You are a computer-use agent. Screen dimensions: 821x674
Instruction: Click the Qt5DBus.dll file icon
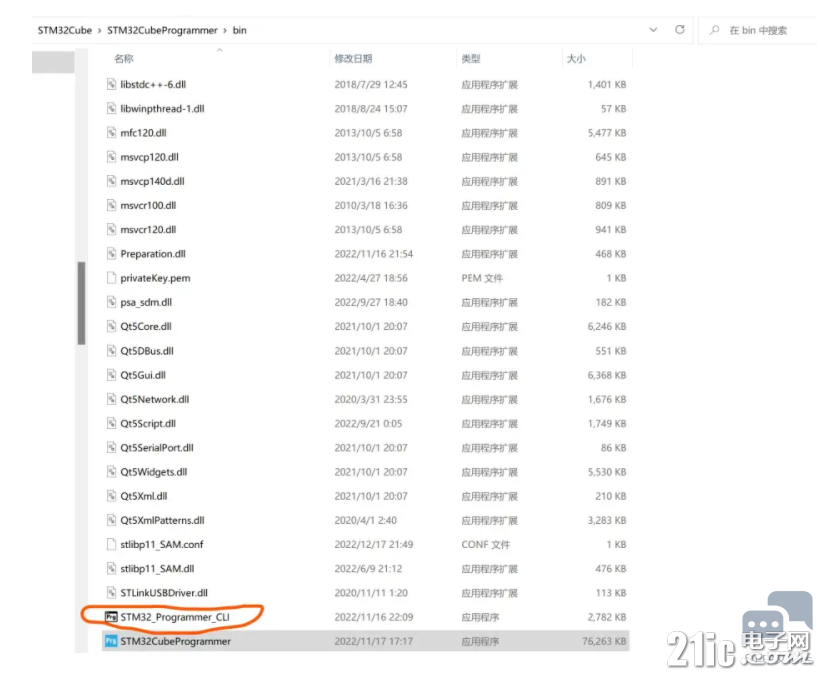tap(111, 350)
